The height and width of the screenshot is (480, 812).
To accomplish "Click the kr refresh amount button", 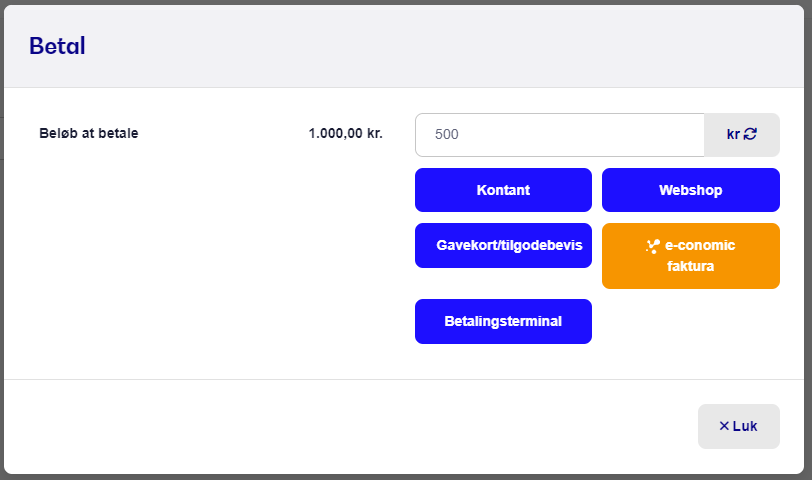I will 742,135.
